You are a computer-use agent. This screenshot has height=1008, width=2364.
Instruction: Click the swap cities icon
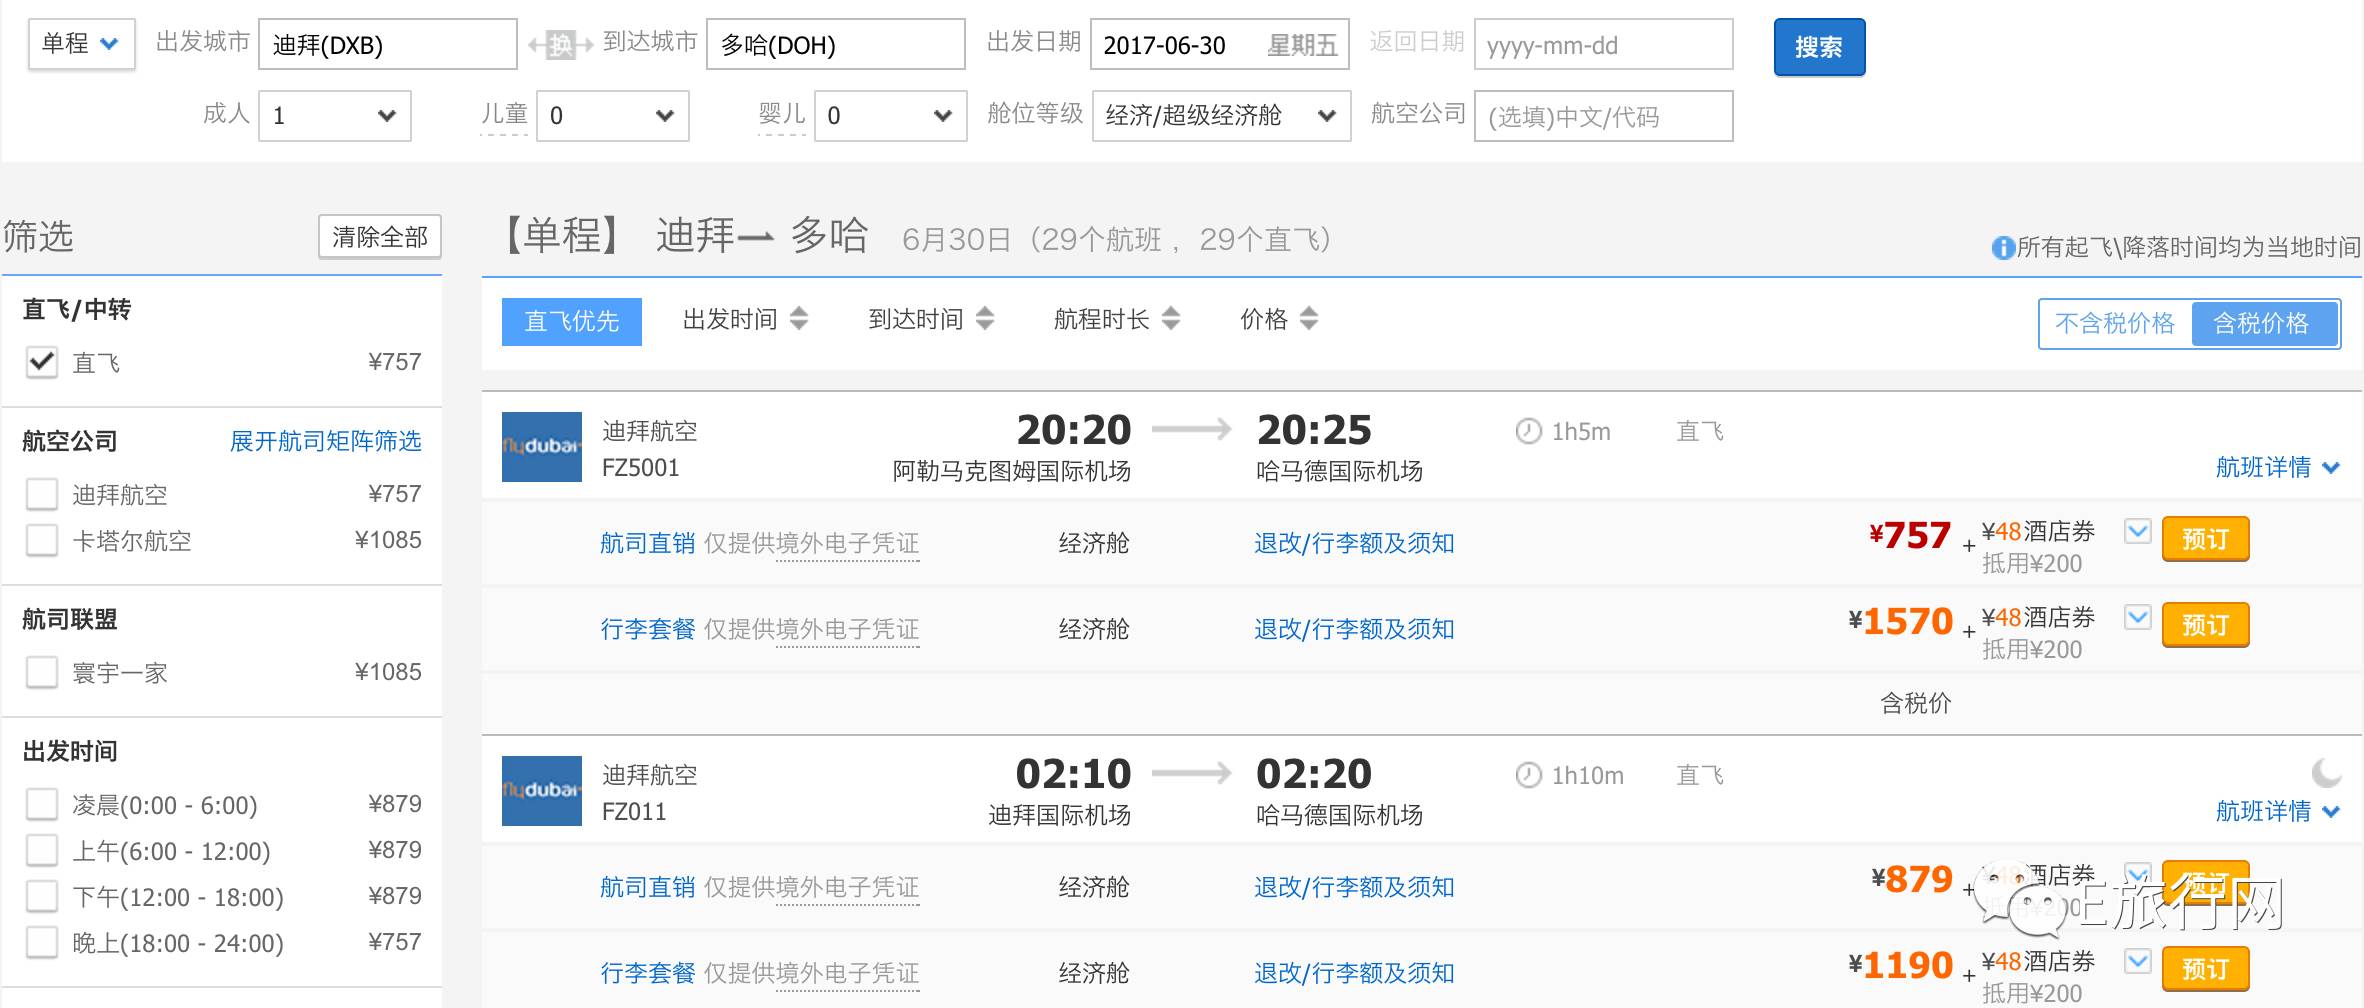click(560, 45)
